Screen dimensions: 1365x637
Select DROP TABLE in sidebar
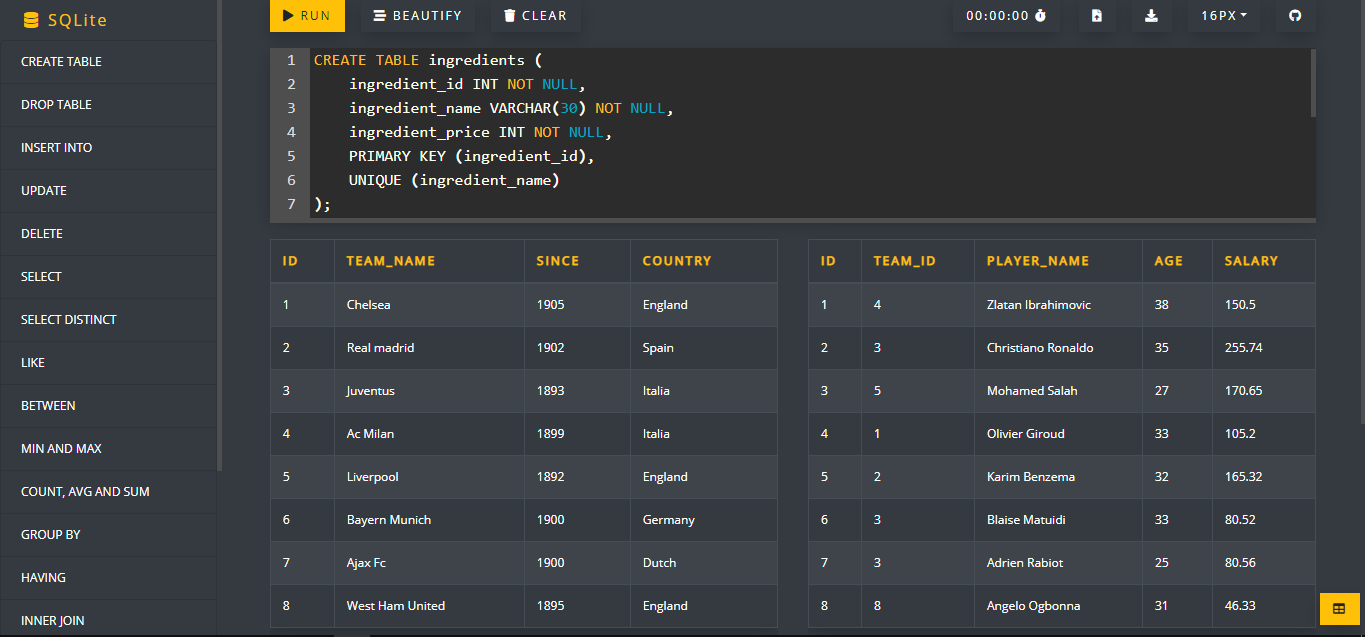tap(108, 105)
